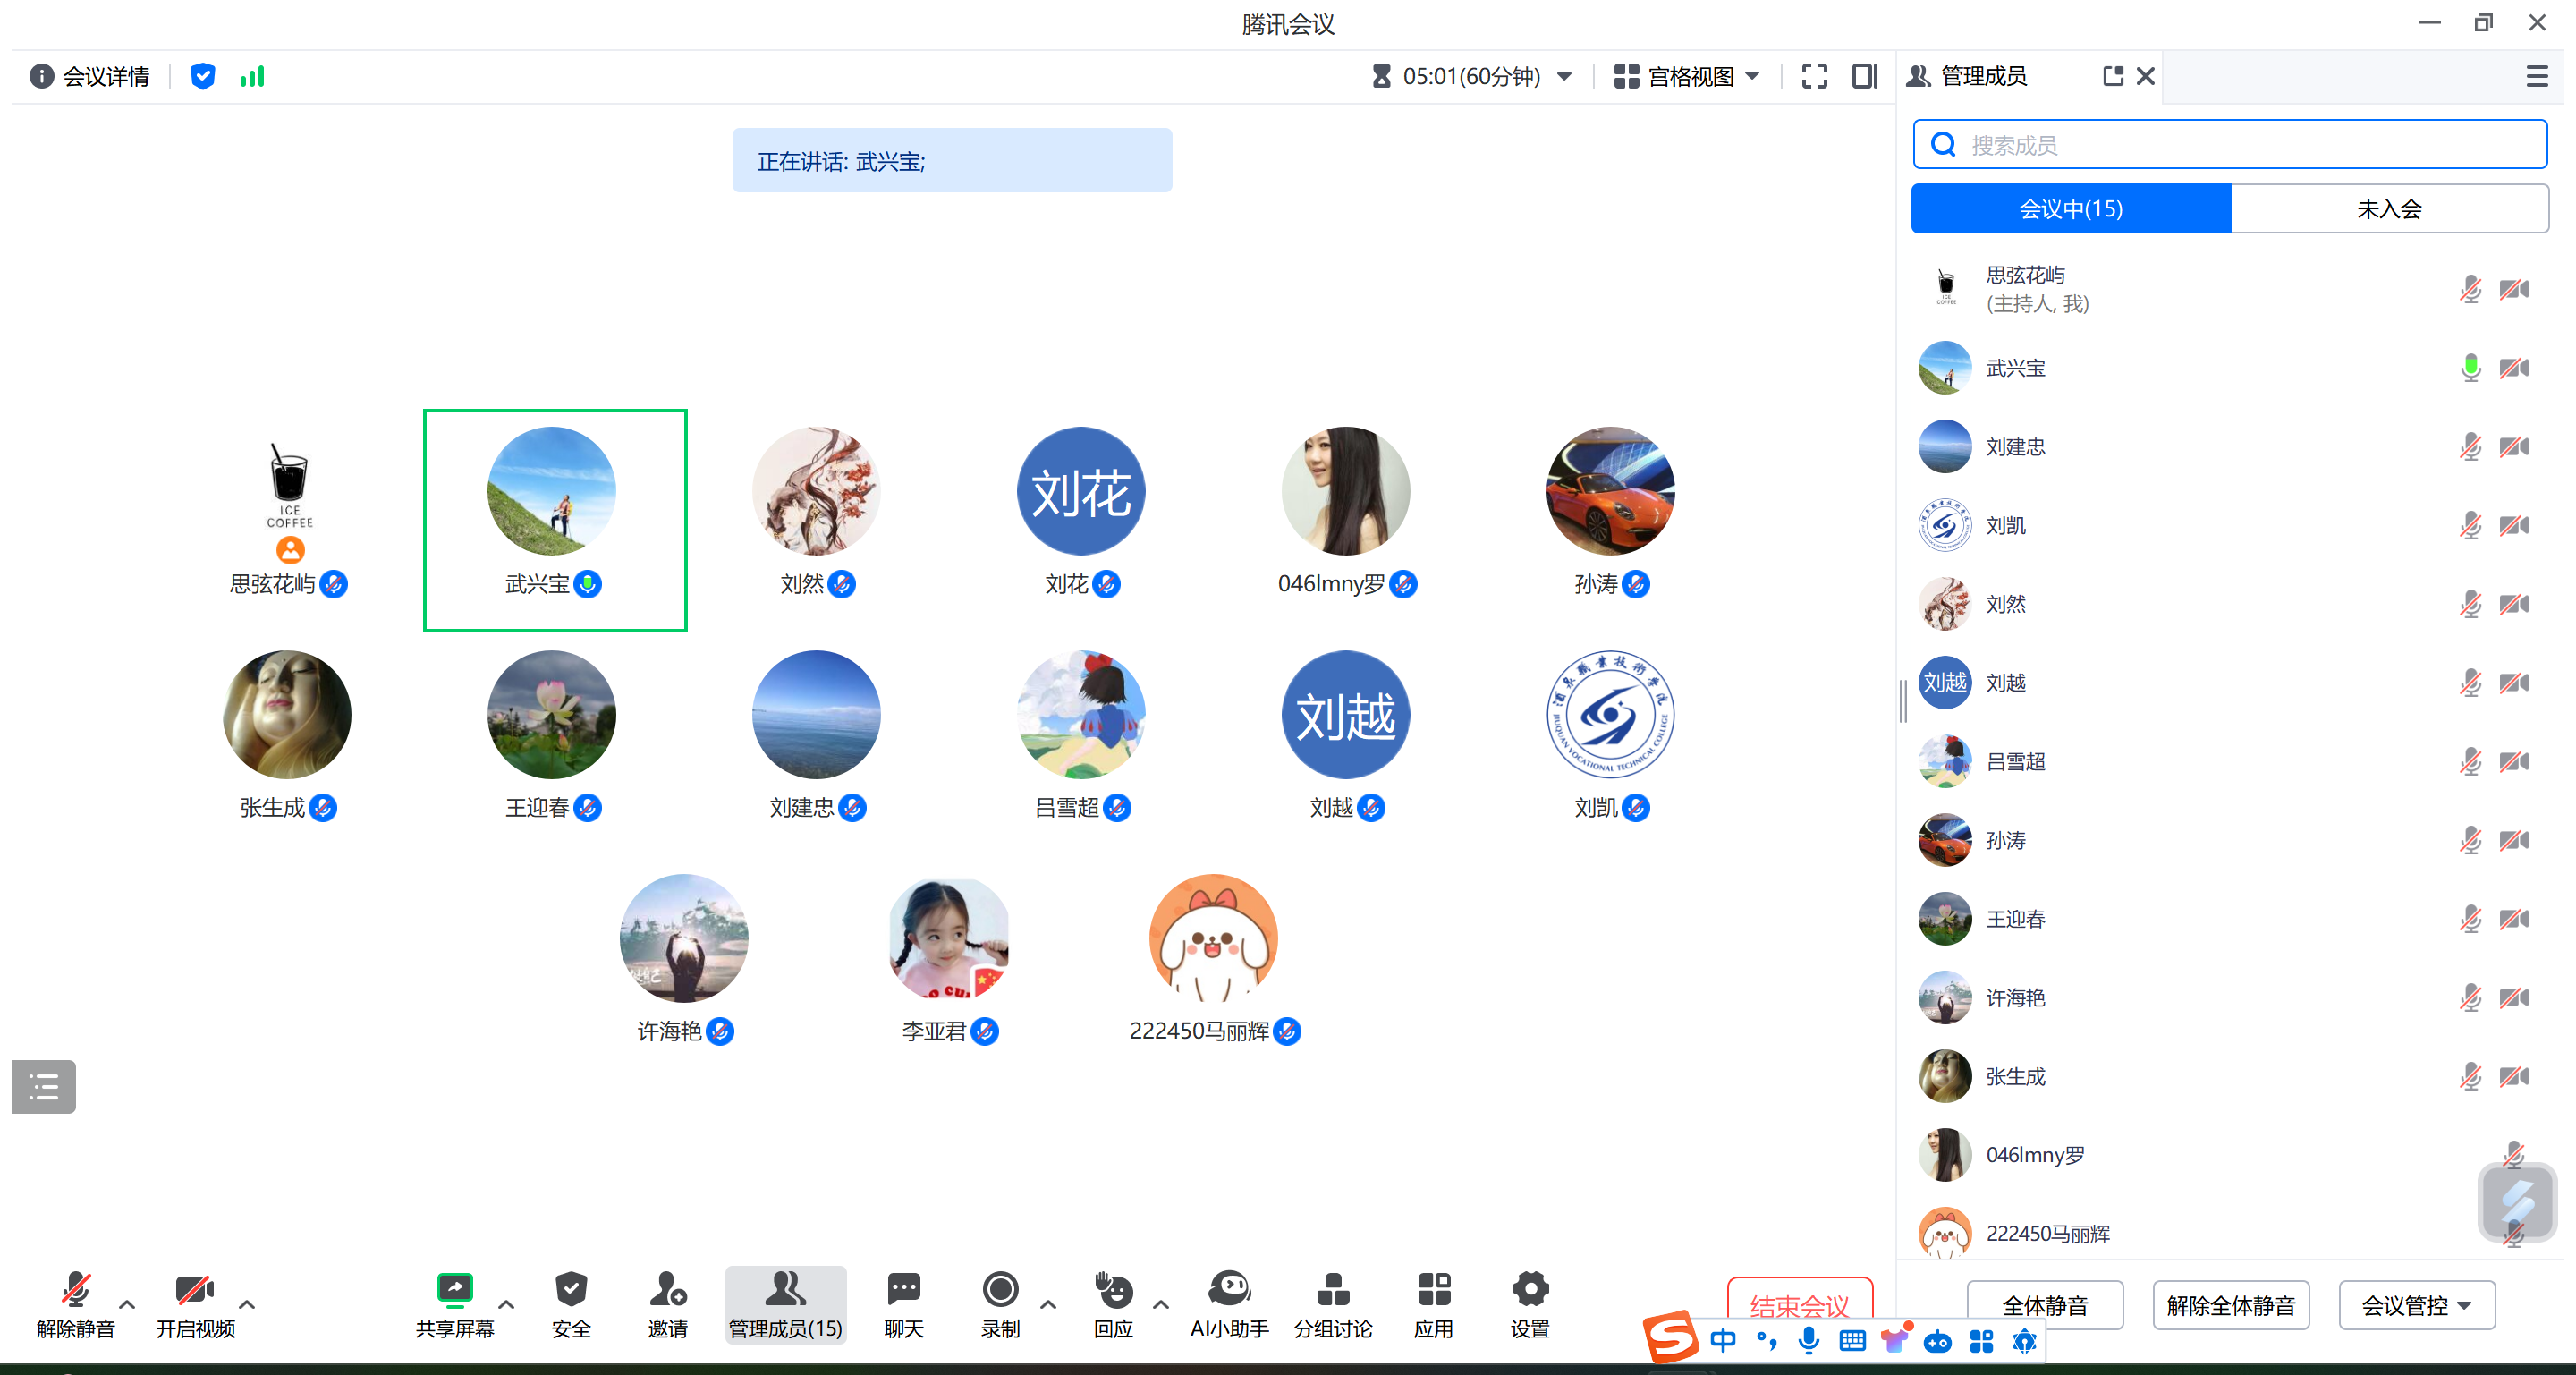Open the 会议管控 dropdown
The width and height of the screenshot is (2576, 1375).
point(2416,1305)
